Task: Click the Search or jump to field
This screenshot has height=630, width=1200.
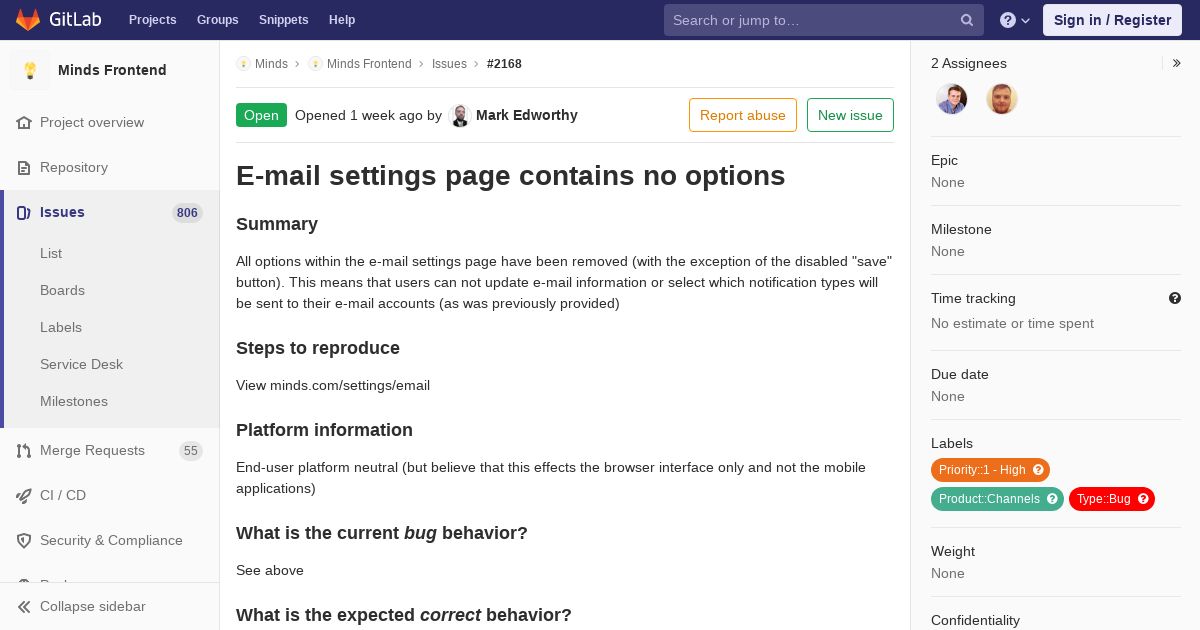Action: coord(824,20)
